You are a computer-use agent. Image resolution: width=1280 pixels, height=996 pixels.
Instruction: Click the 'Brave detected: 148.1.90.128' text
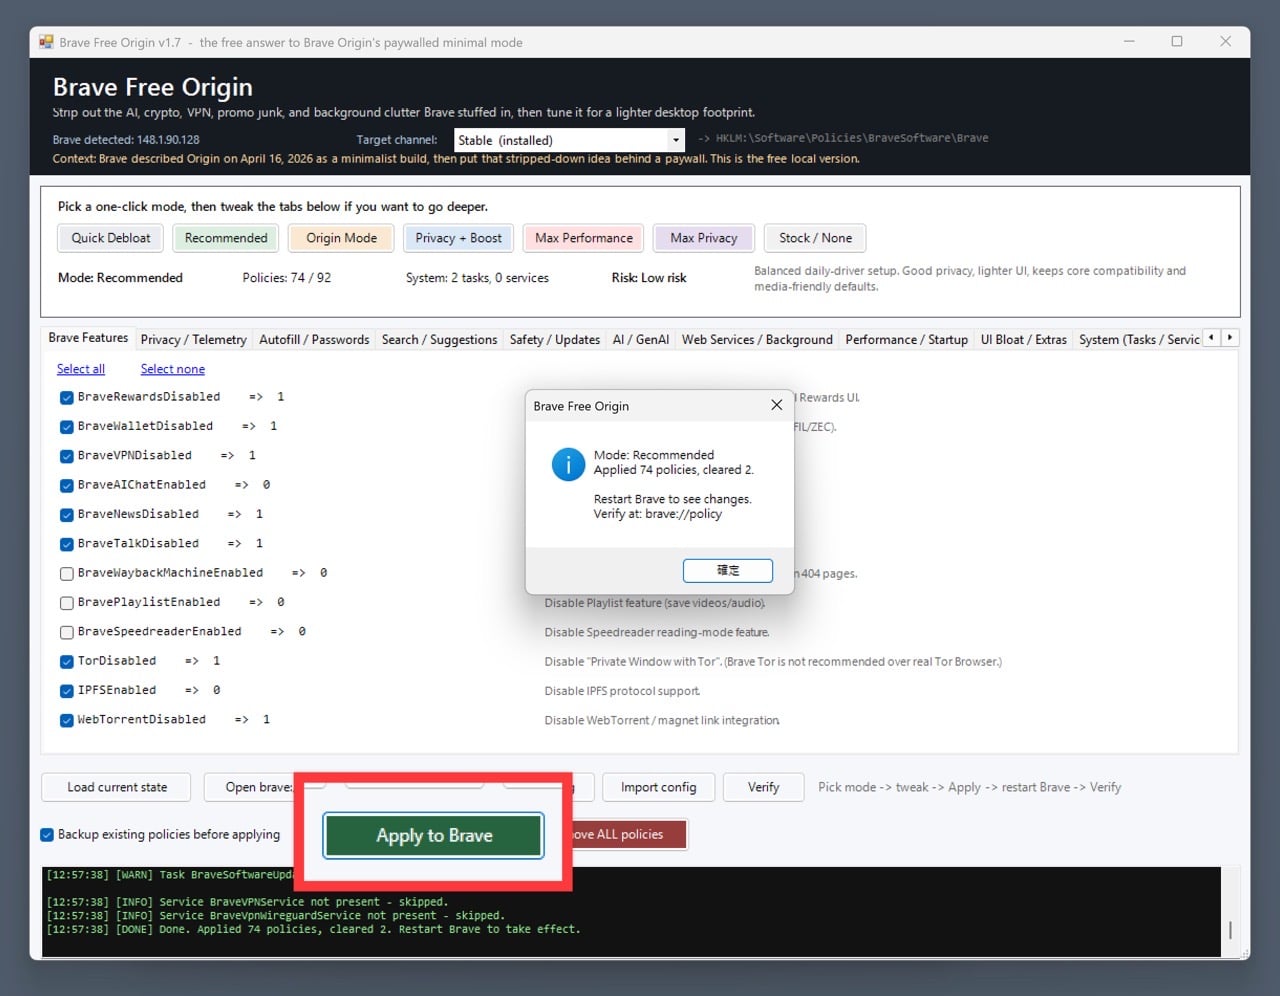[x=126, y=140]
